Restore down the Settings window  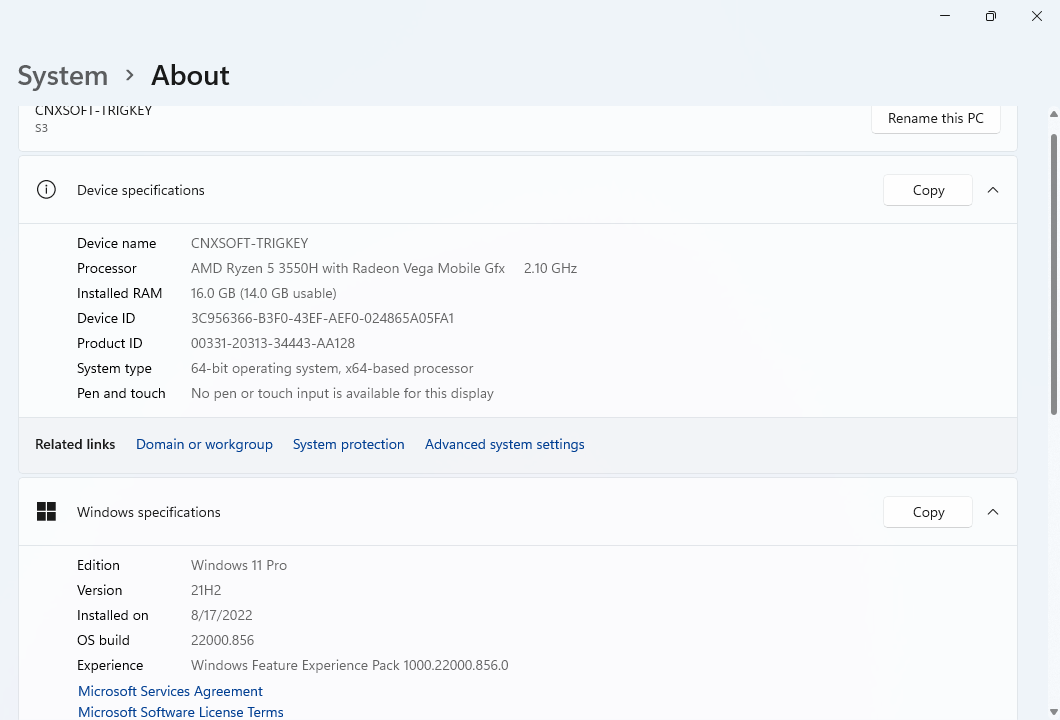(x=990, y=16)
